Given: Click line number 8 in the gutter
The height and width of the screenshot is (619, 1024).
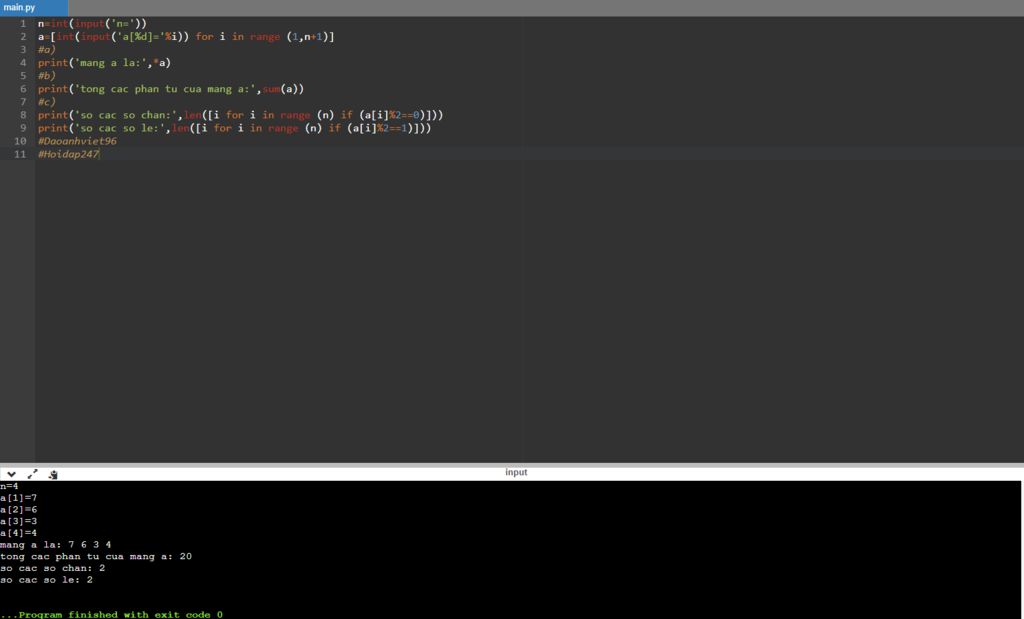Looking at the screenshot, I should tap(23, 115).
